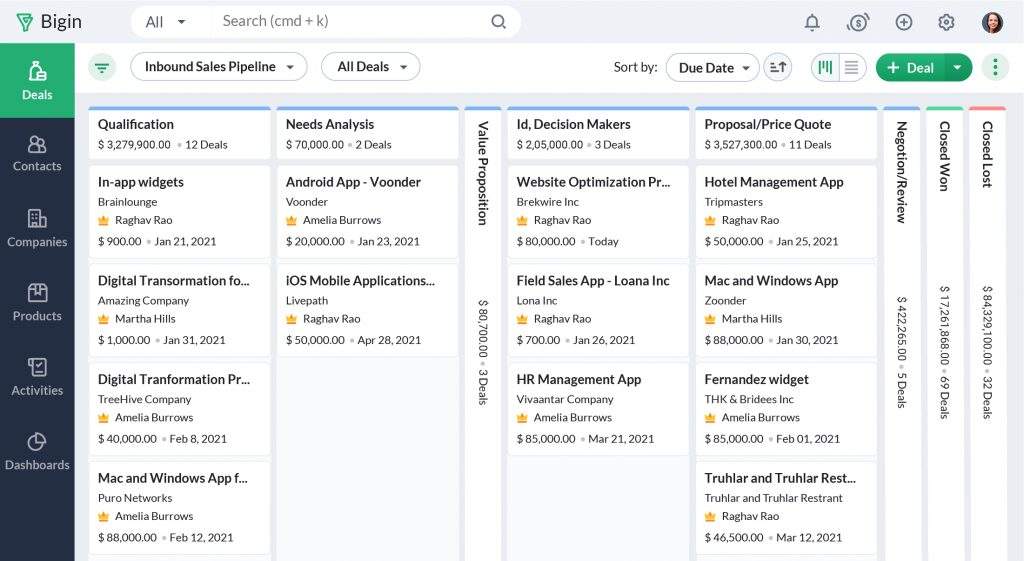Screen dimensions: 1024x561
Task: Click the search magnifier icon
Action: (498, 22)
